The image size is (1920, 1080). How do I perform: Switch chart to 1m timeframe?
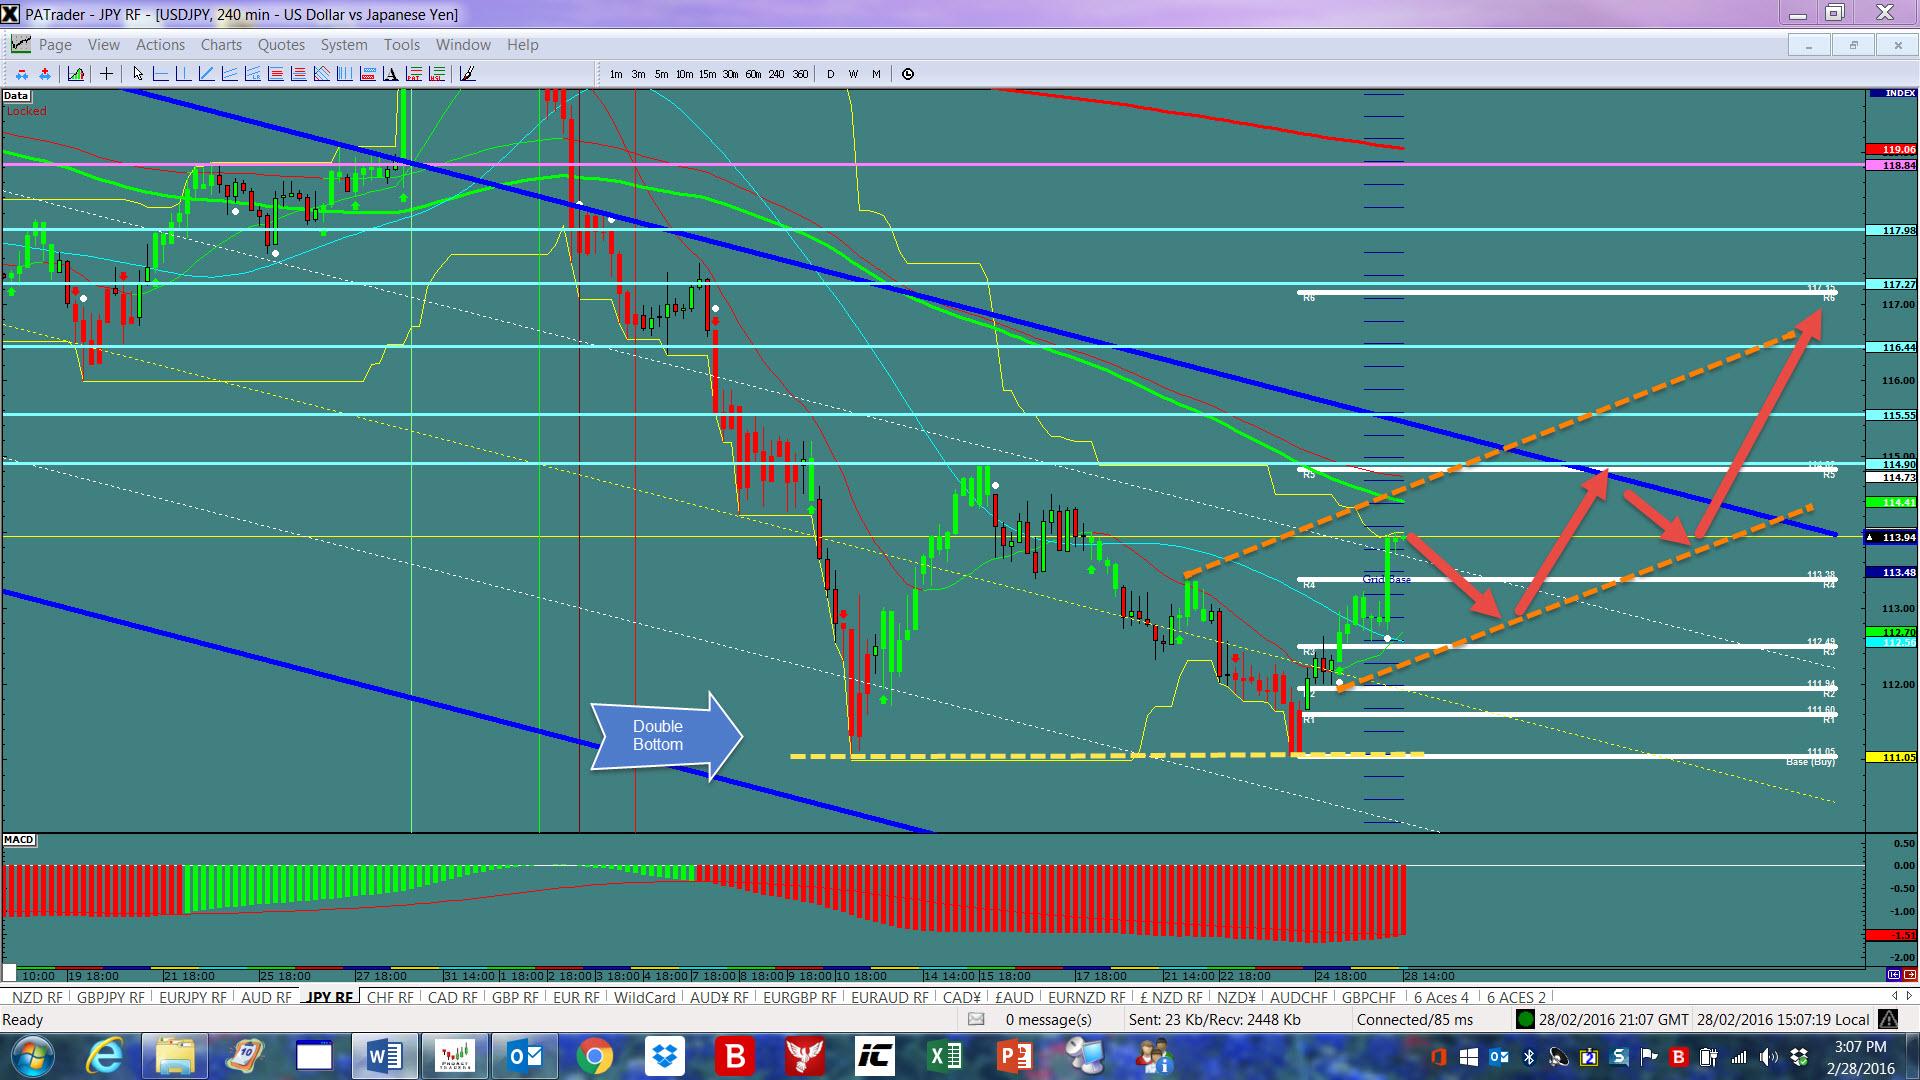point(616,74)
